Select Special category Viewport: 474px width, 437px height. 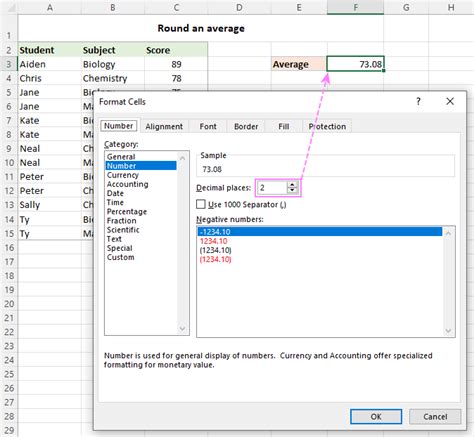[141, 248]
